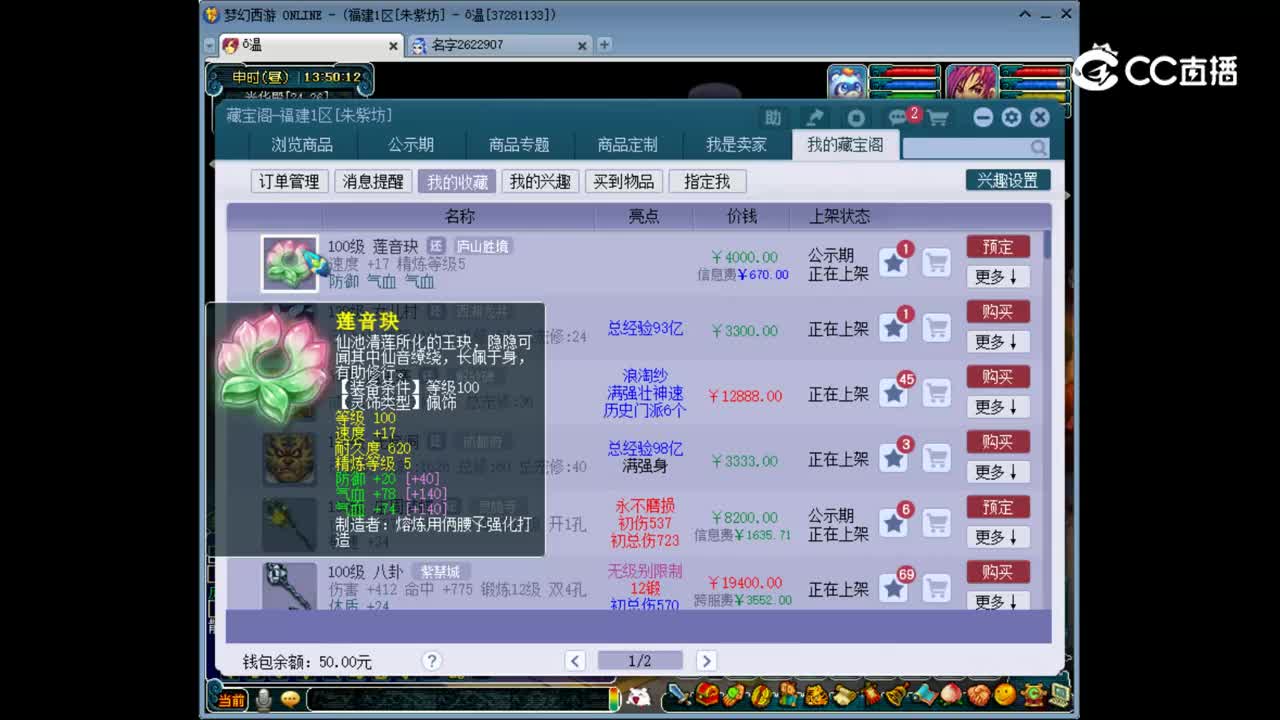1280x720 pixels.
Task: Click the computer icon in the game toolbar
Action: click(1059, 694)
